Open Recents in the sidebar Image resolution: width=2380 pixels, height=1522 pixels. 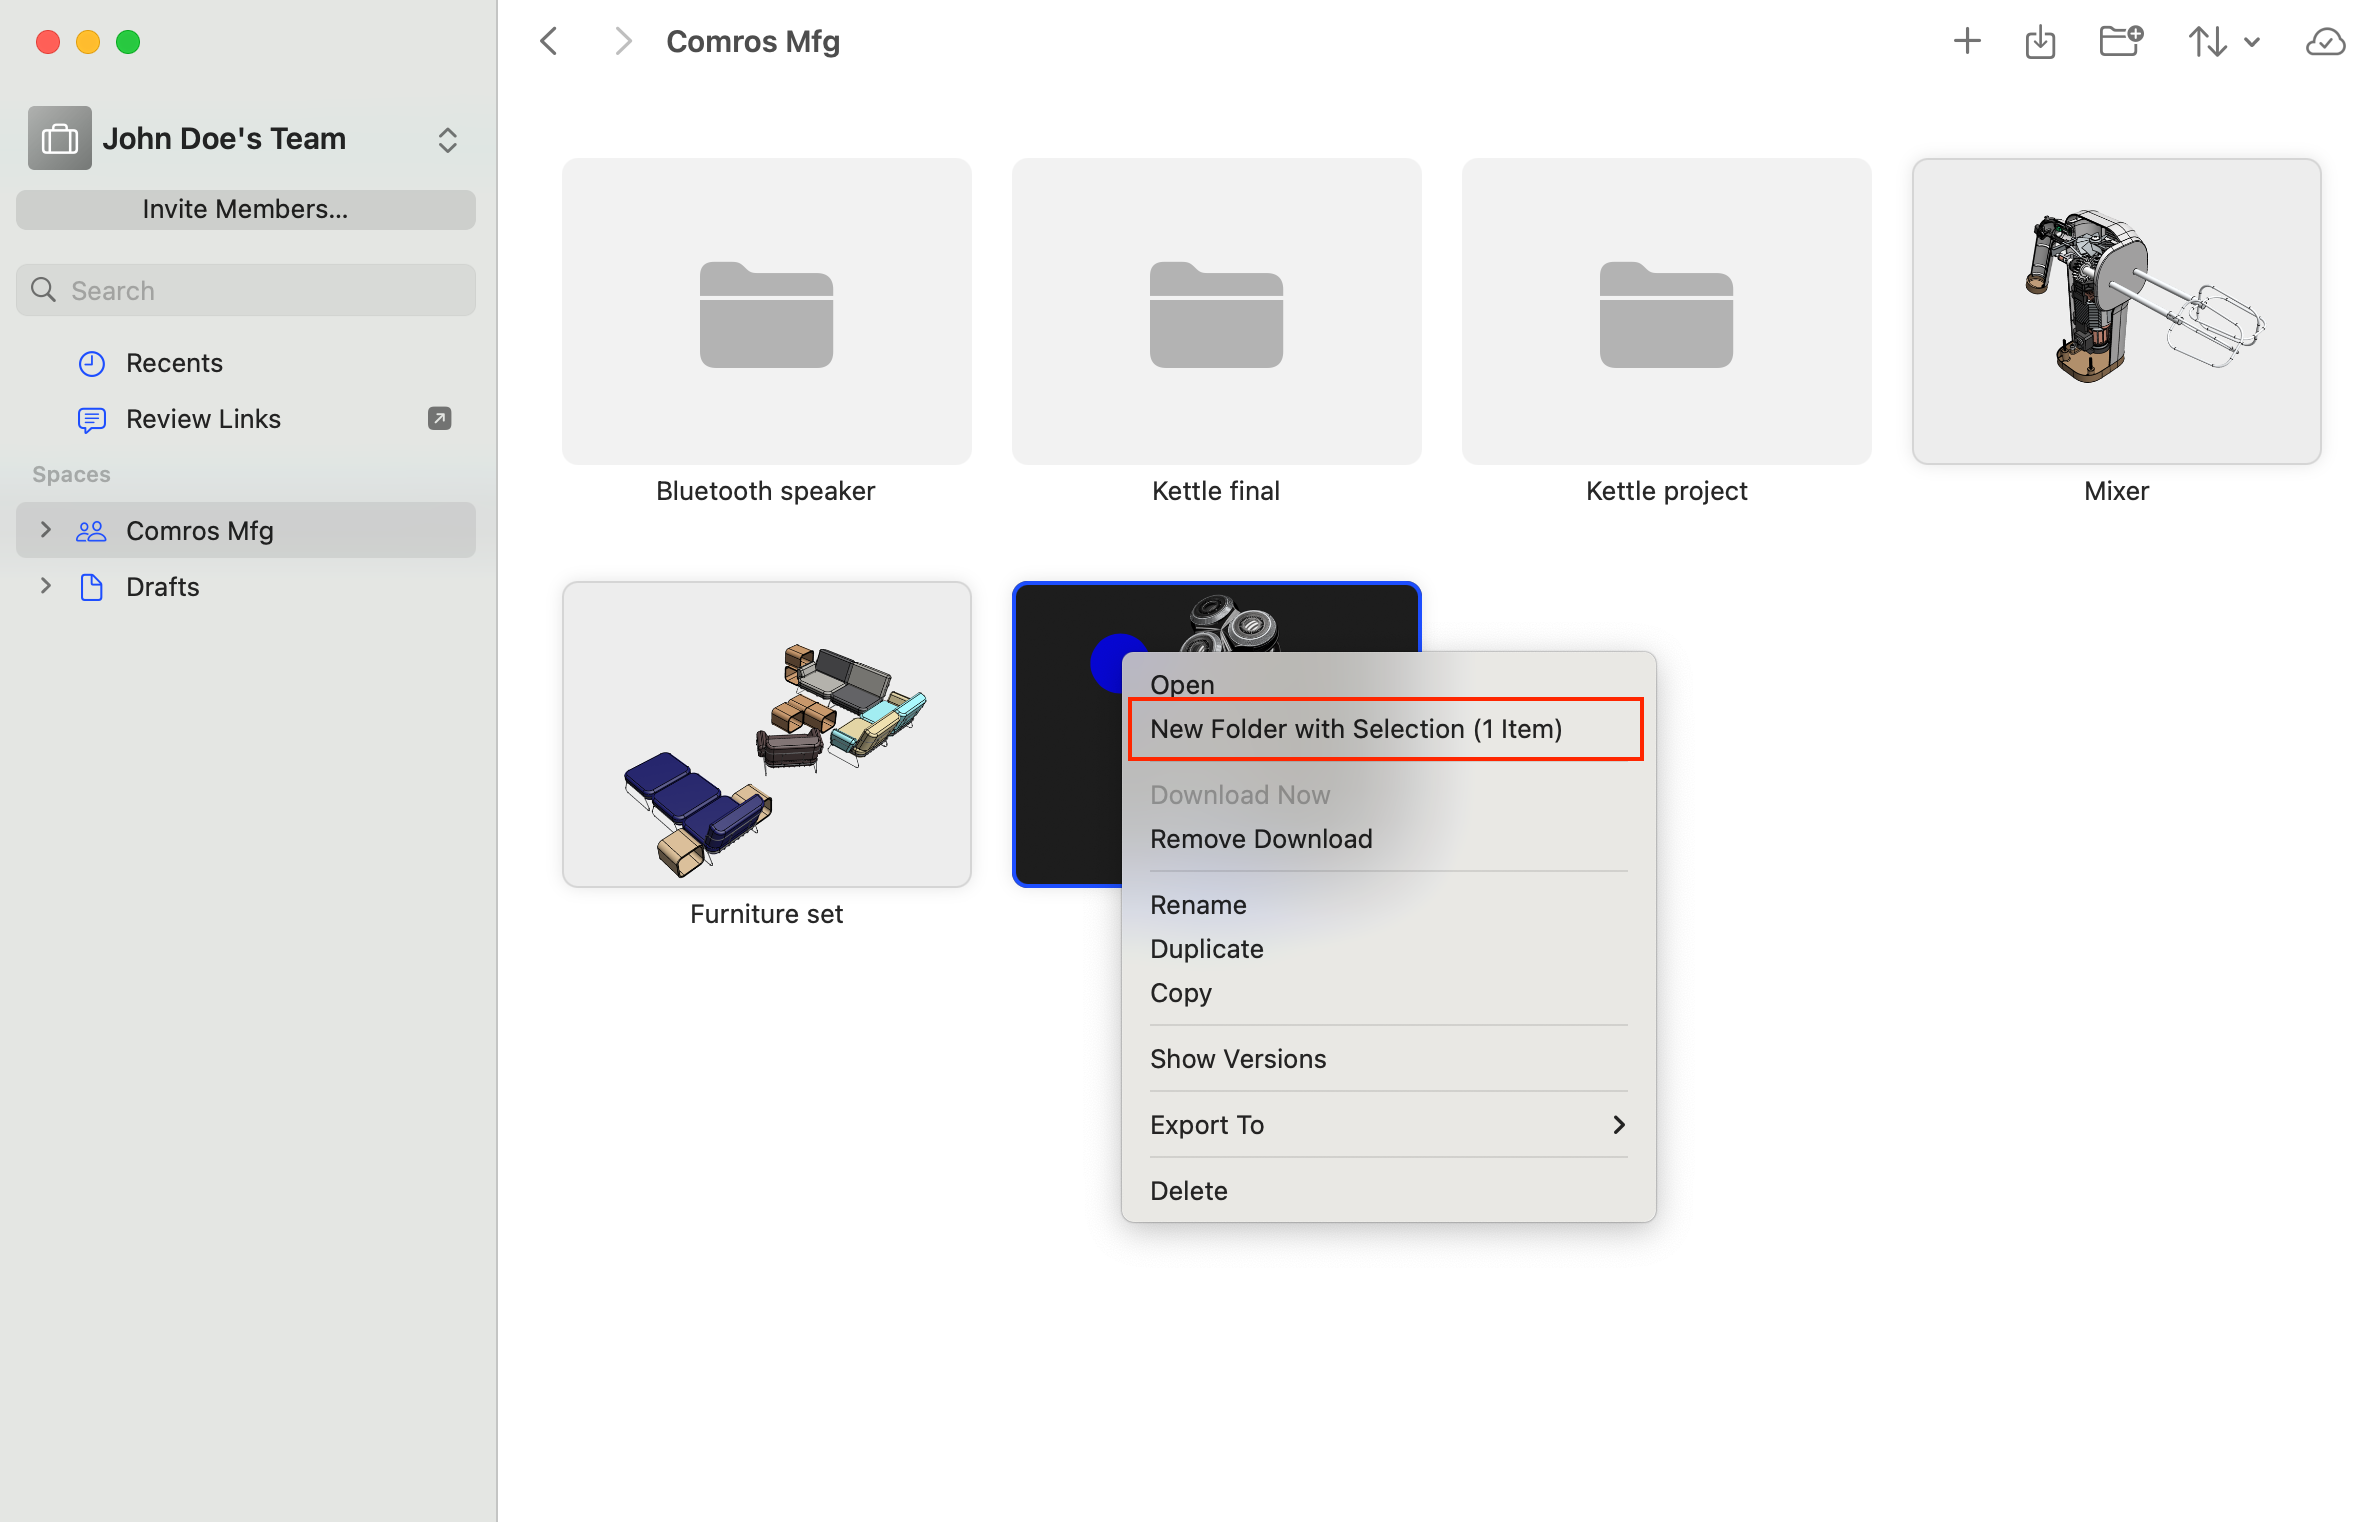pyautogui.click(x=246, y=363)
